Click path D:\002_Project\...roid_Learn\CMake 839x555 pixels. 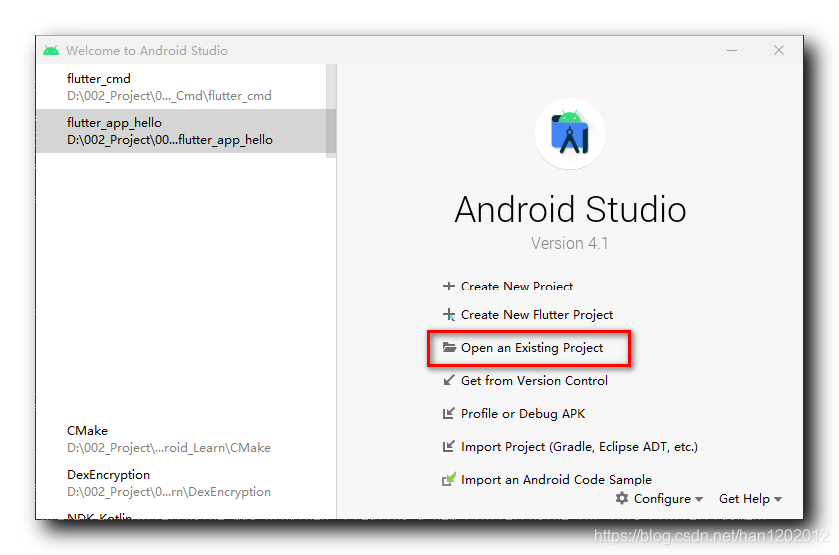coord(169,448)
